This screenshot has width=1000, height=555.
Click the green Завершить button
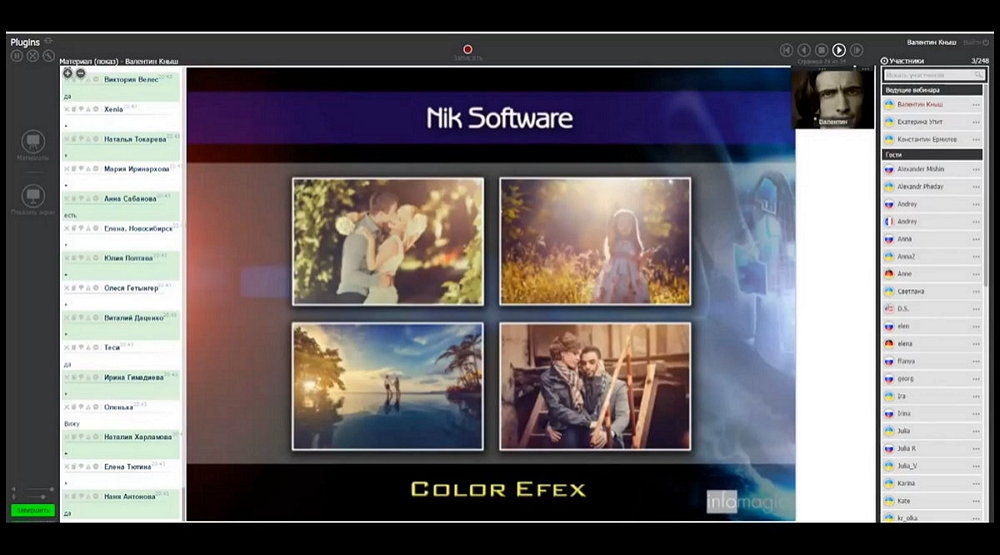coord(33,510)
